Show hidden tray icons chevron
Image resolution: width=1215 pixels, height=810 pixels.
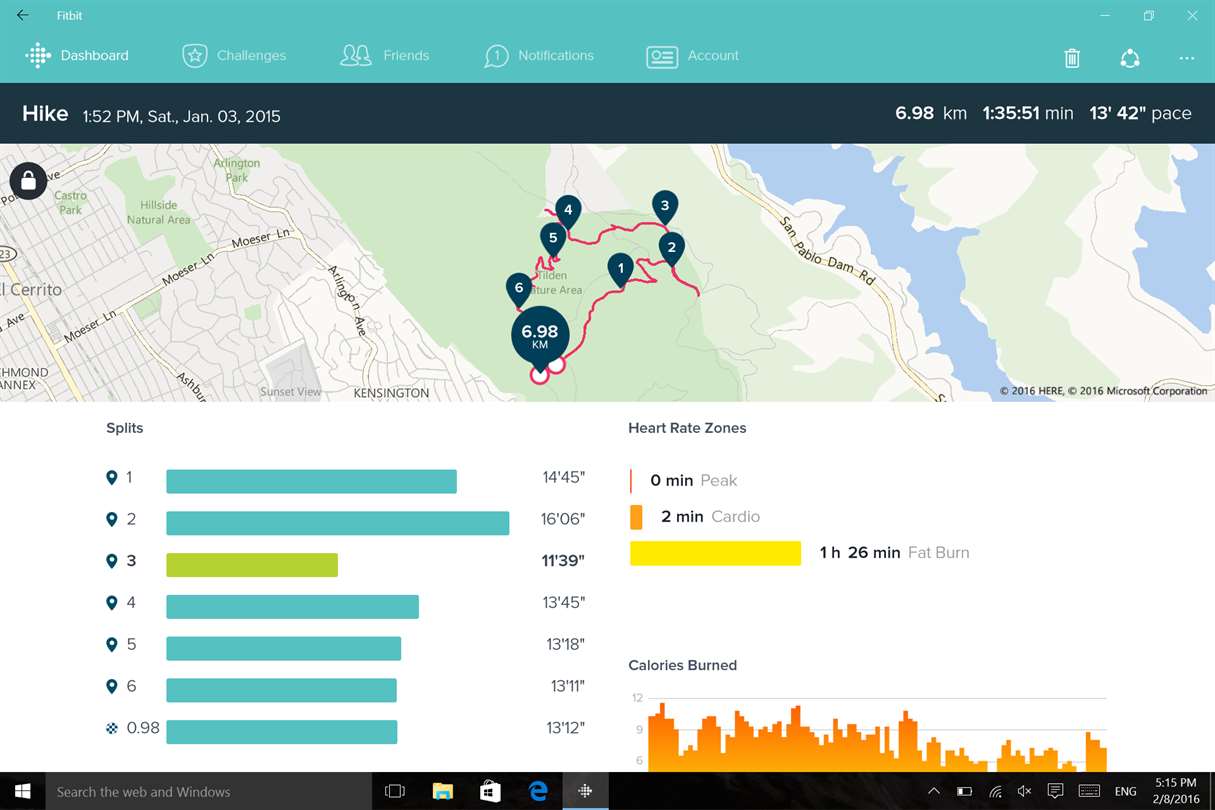[934, 791]
